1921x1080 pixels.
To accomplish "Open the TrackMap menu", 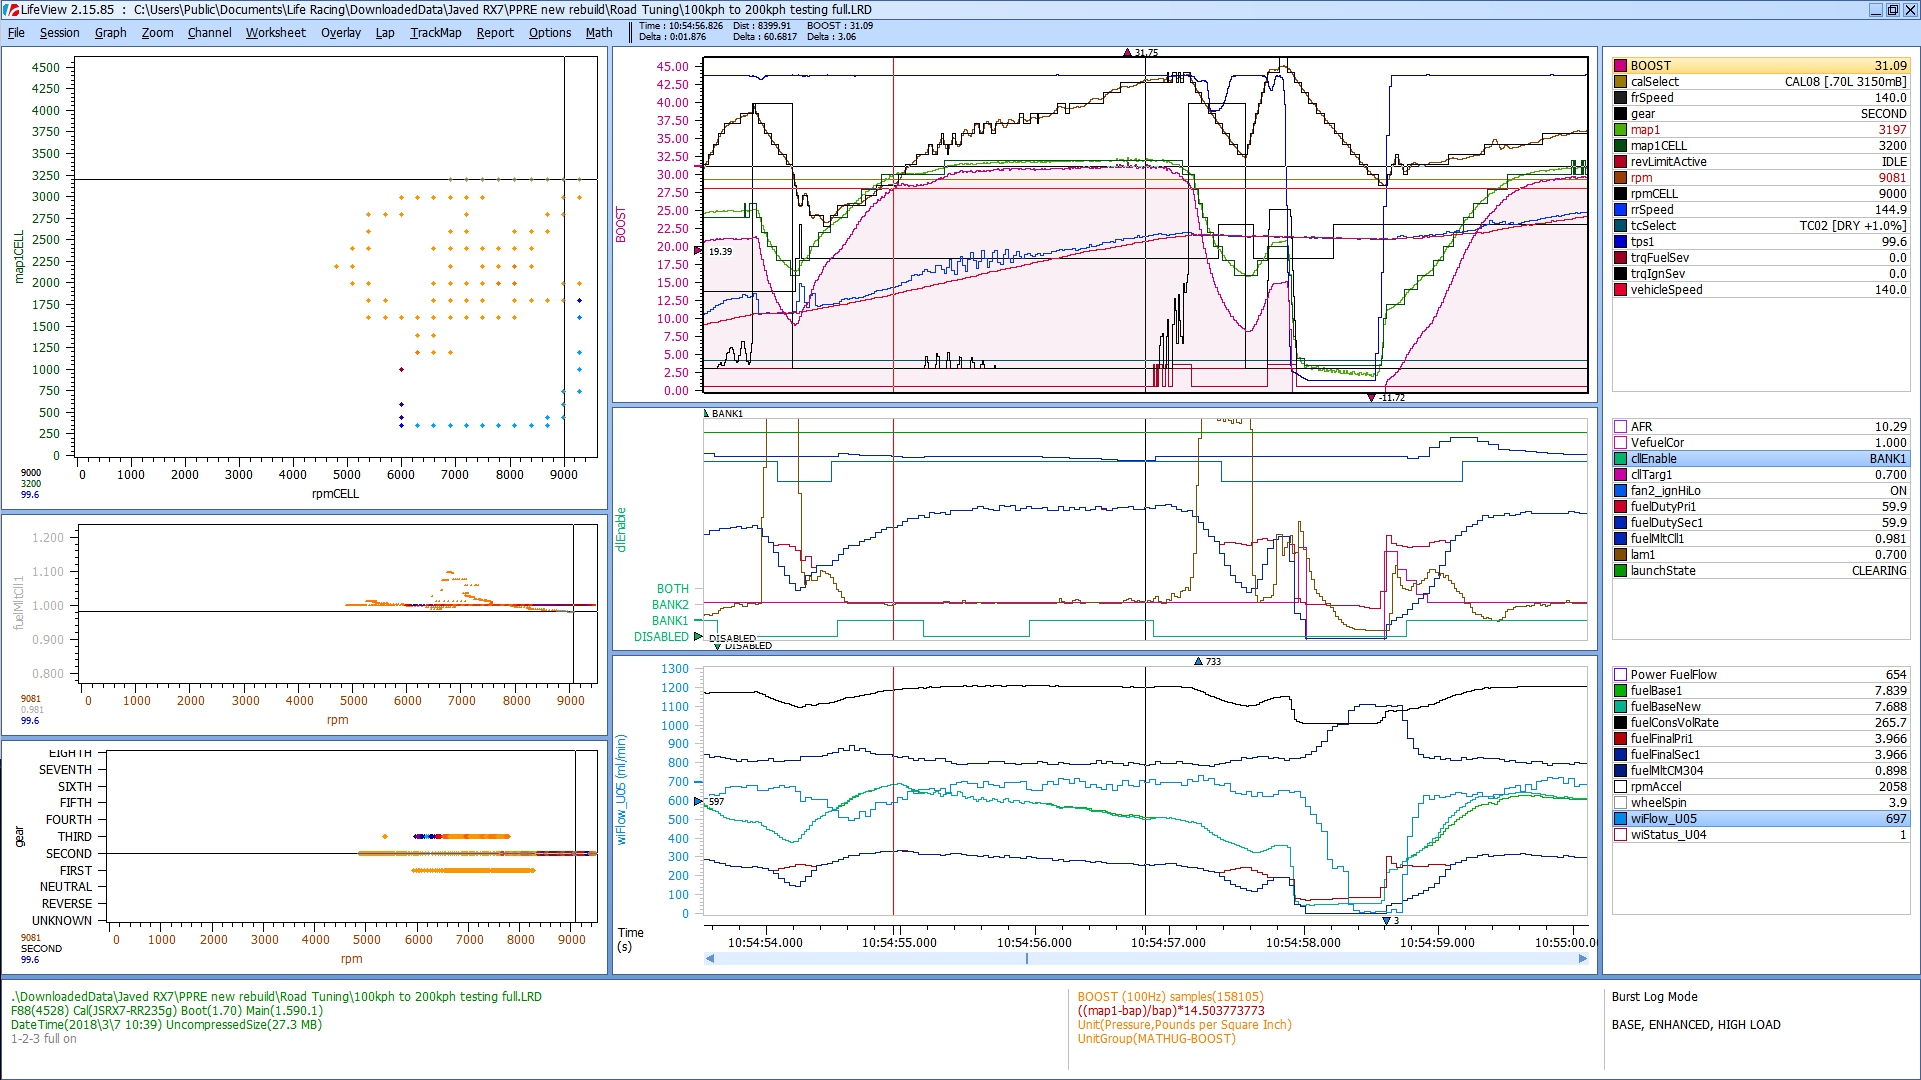I will tap(435, 33).
